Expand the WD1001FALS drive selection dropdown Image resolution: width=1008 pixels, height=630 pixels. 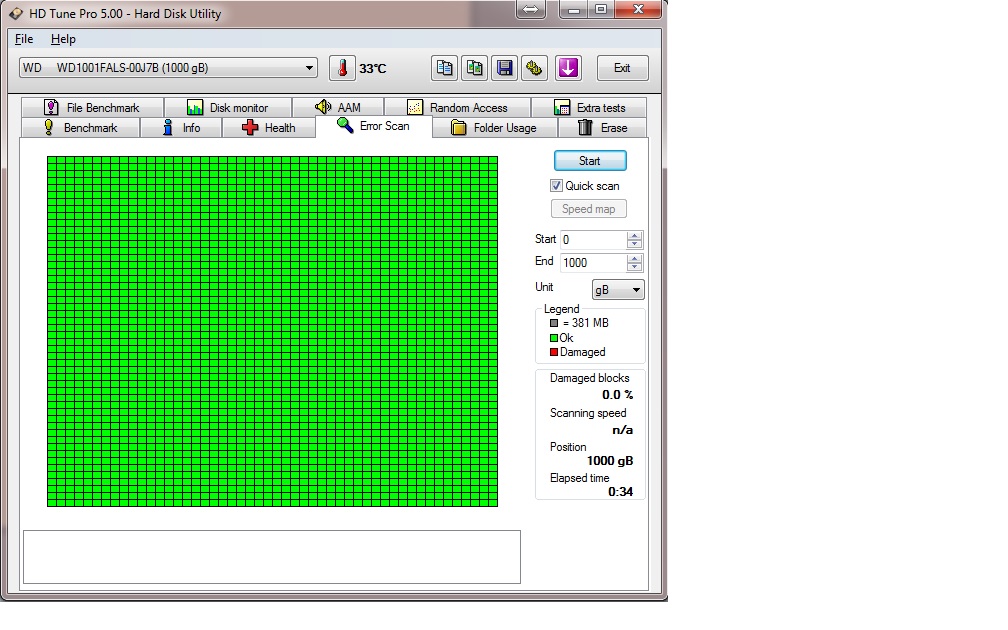pyautogui.click(x=168, y=68)
